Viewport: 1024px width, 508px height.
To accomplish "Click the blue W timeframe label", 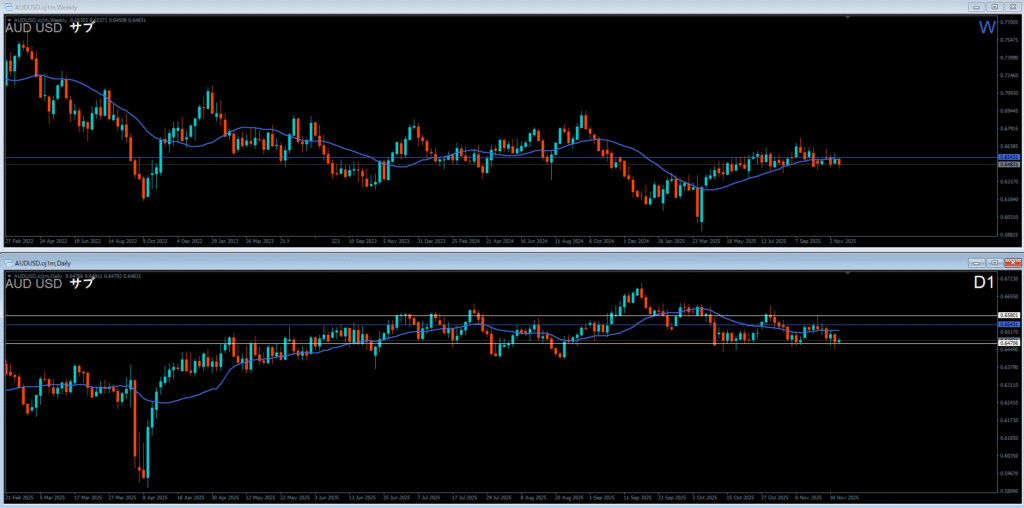I will point(986,28).
